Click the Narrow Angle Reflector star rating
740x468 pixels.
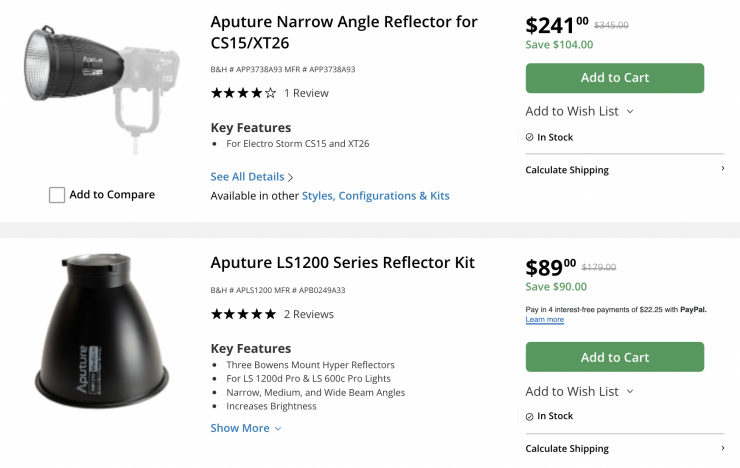coord(243,93)
